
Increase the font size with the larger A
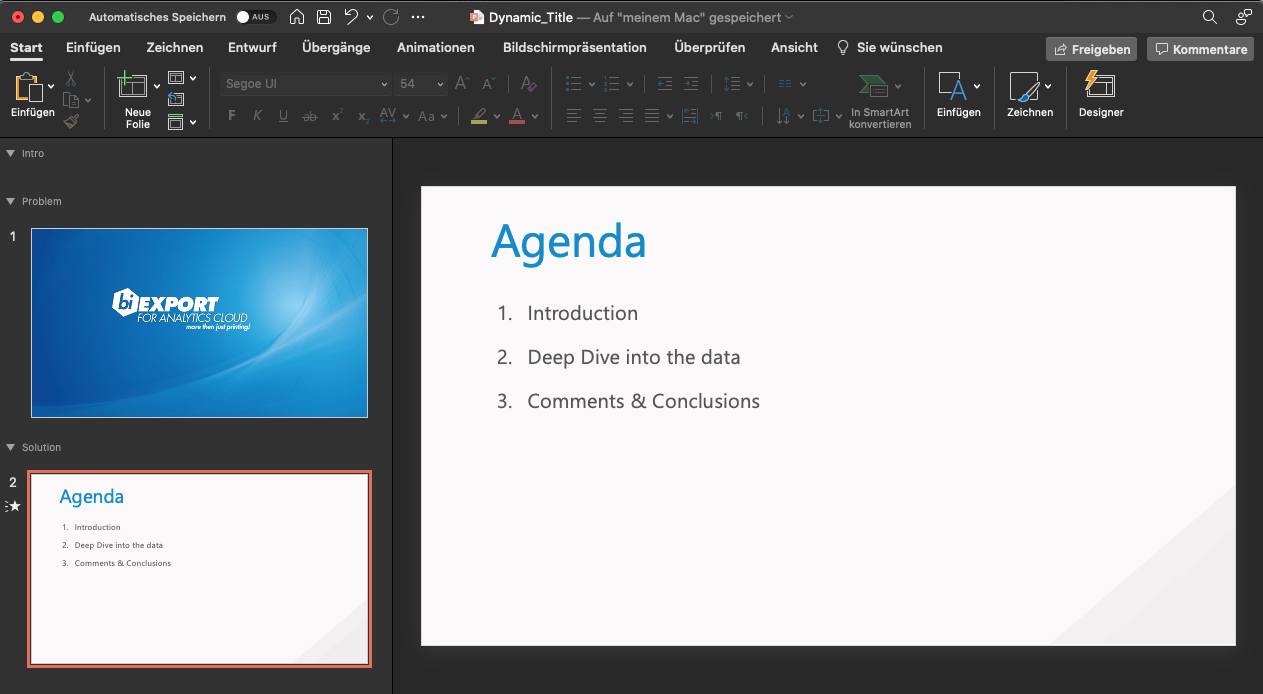(x=462, y=84)
